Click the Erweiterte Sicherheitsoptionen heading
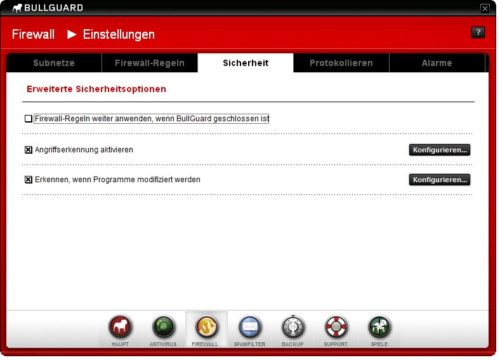 (x=96, y=89)
